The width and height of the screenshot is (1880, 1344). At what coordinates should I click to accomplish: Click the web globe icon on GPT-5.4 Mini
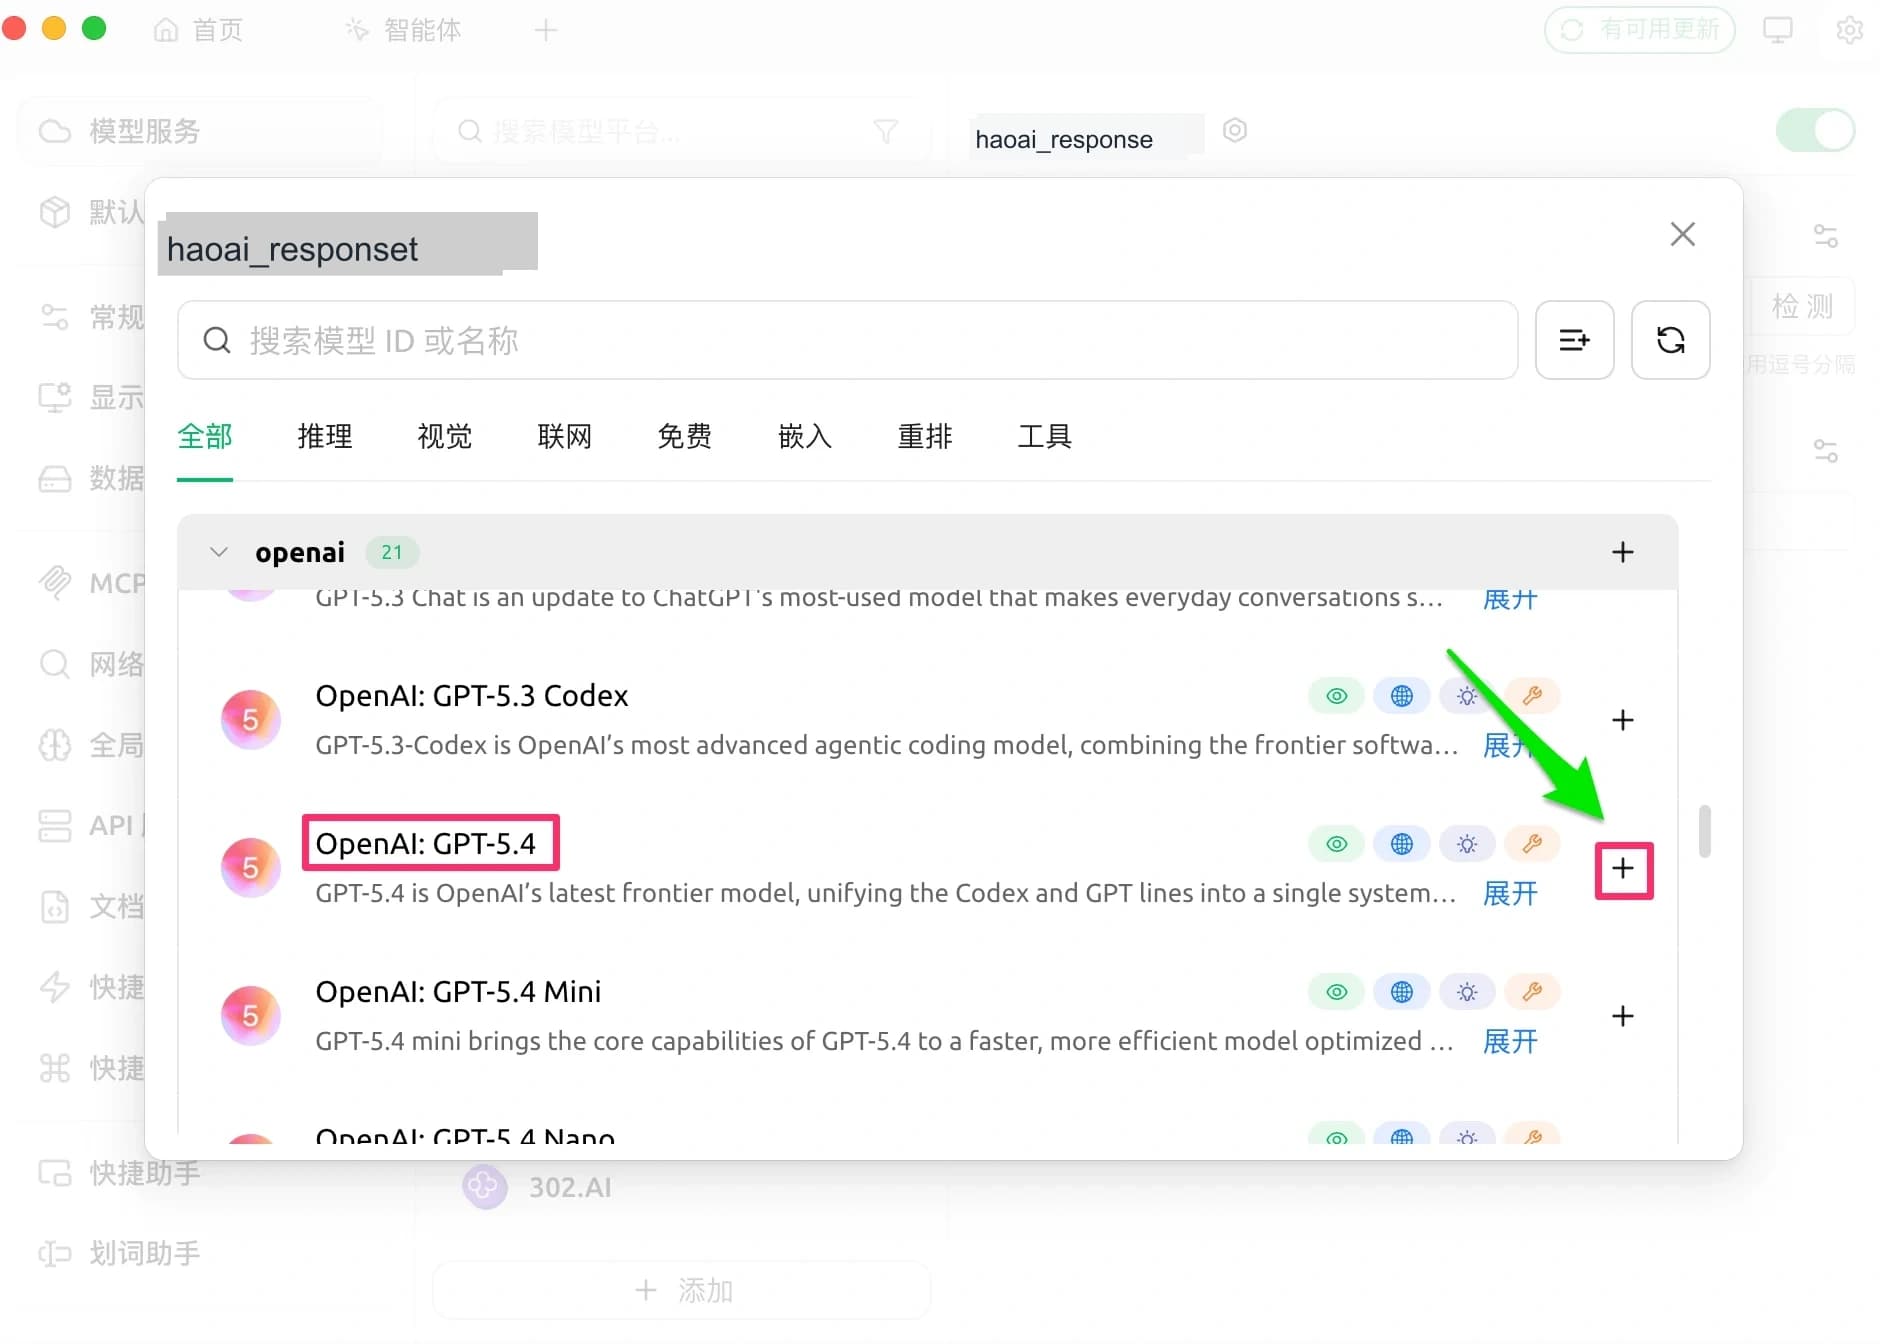tap(1402, 992)
